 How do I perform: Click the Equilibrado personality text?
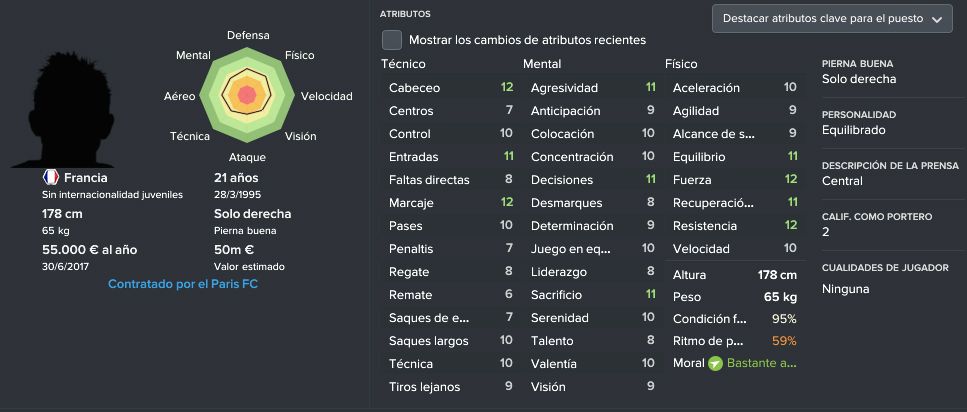point(853,130)
